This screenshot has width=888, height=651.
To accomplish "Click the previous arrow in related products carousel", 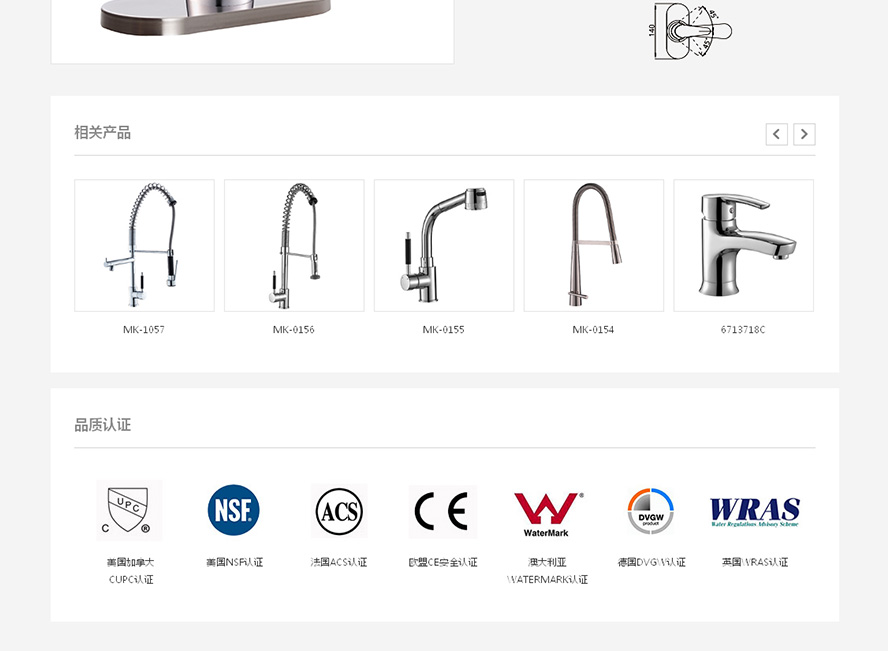I will [x=776, y=134].
